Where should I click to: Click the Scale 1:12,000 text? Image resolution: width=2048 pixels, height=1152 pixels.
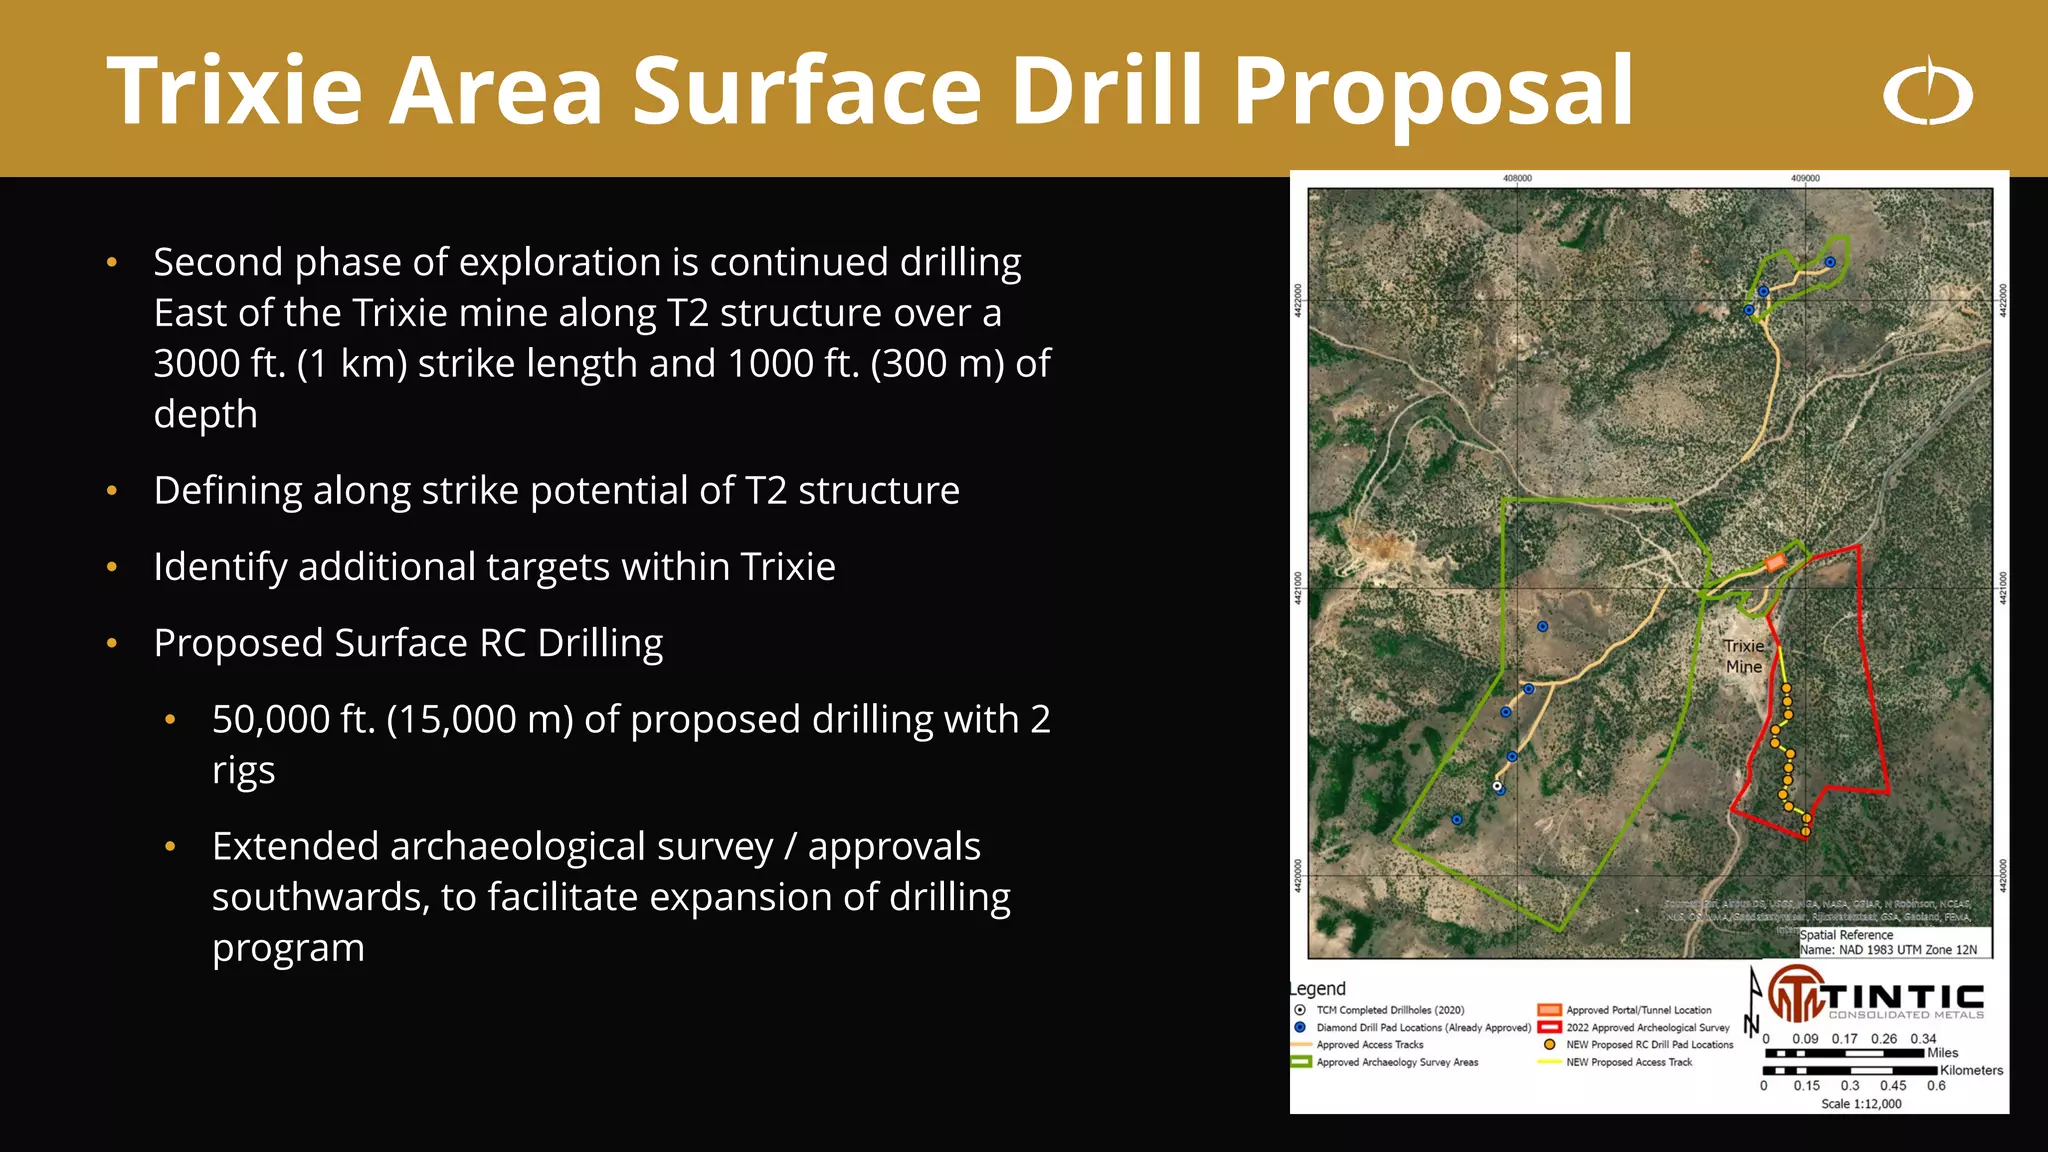tap(1861, 1104)
